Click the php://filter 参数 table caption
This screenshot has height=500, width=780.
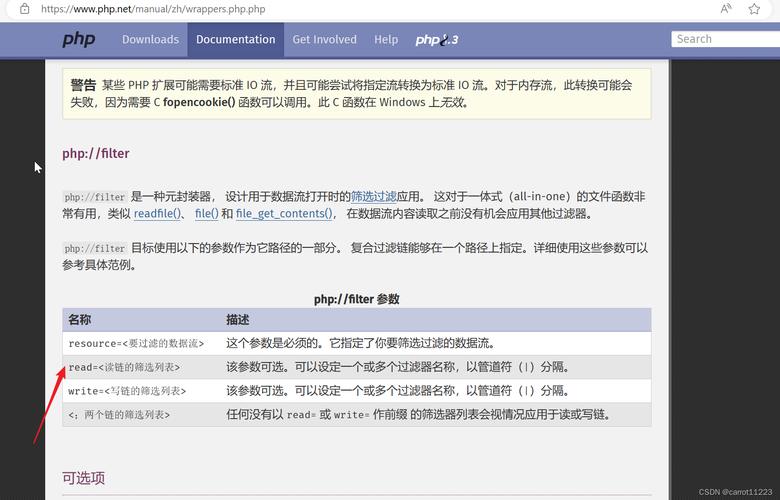point(357,299)
